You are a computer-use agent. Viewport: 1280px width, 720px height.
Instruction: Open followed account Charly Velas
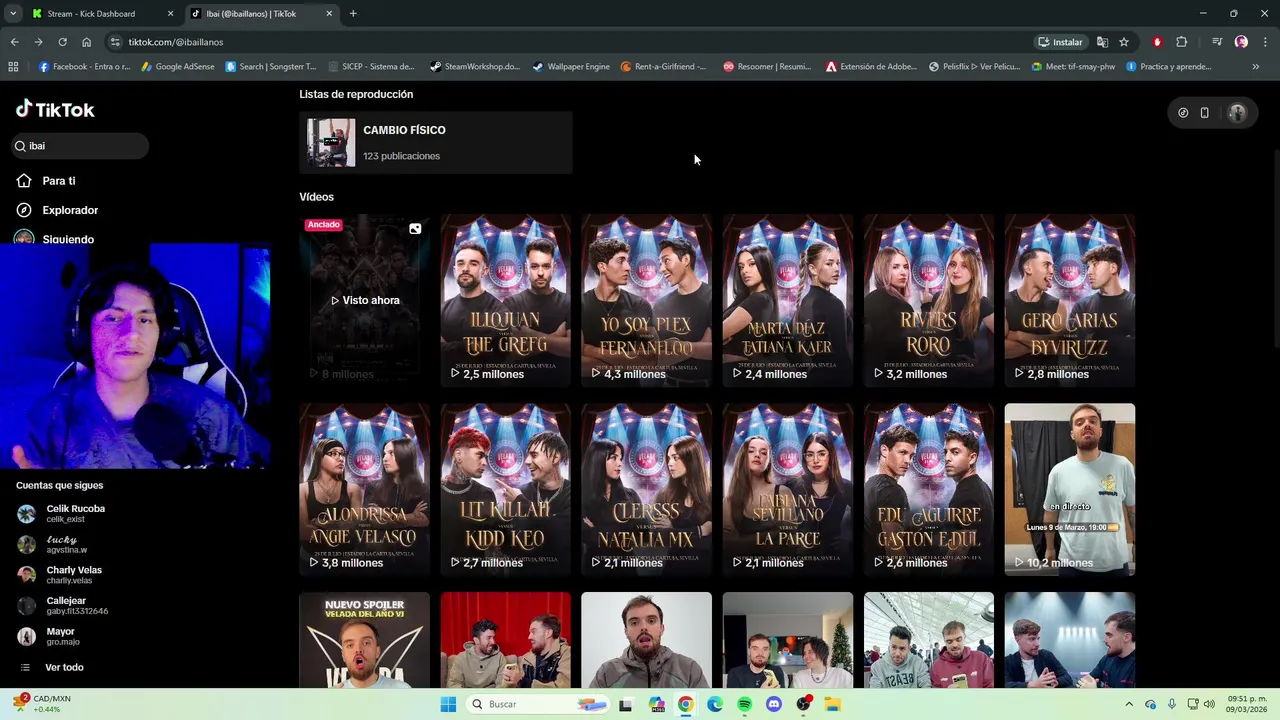click(x=60, y=575)
